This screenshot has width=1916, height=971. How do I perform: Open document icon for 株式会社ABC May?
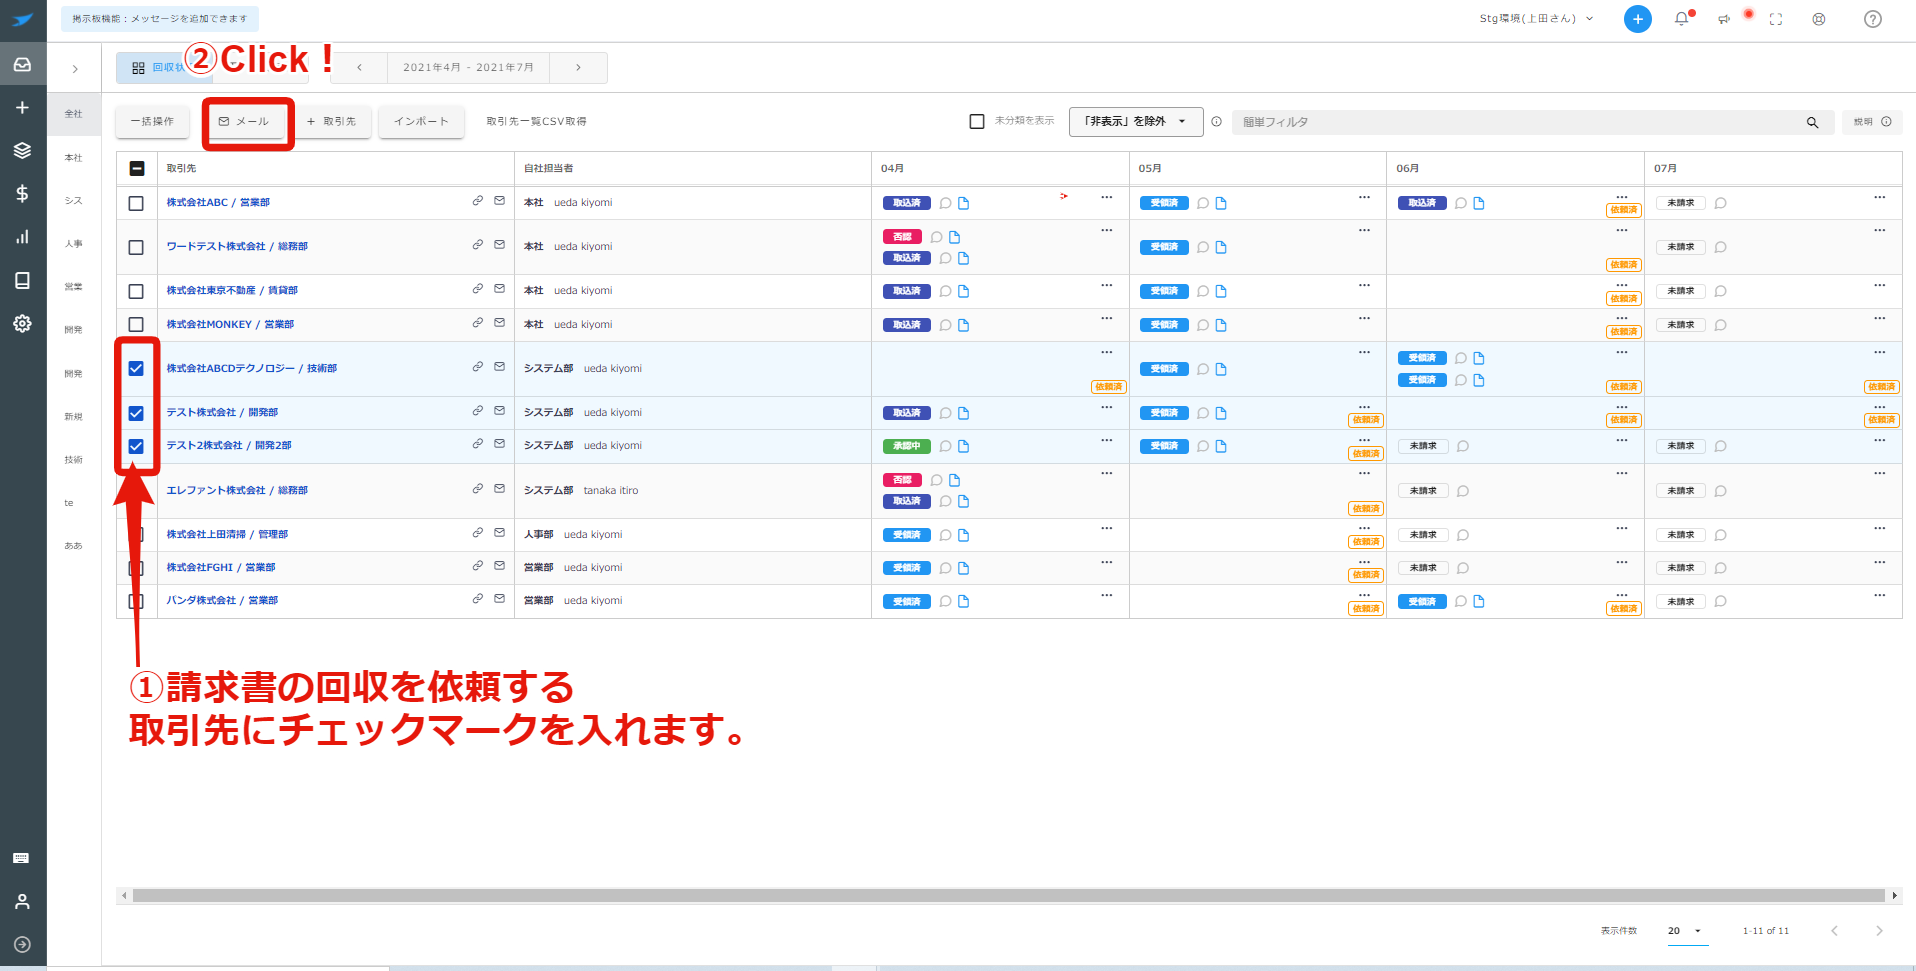(1221, 203)
